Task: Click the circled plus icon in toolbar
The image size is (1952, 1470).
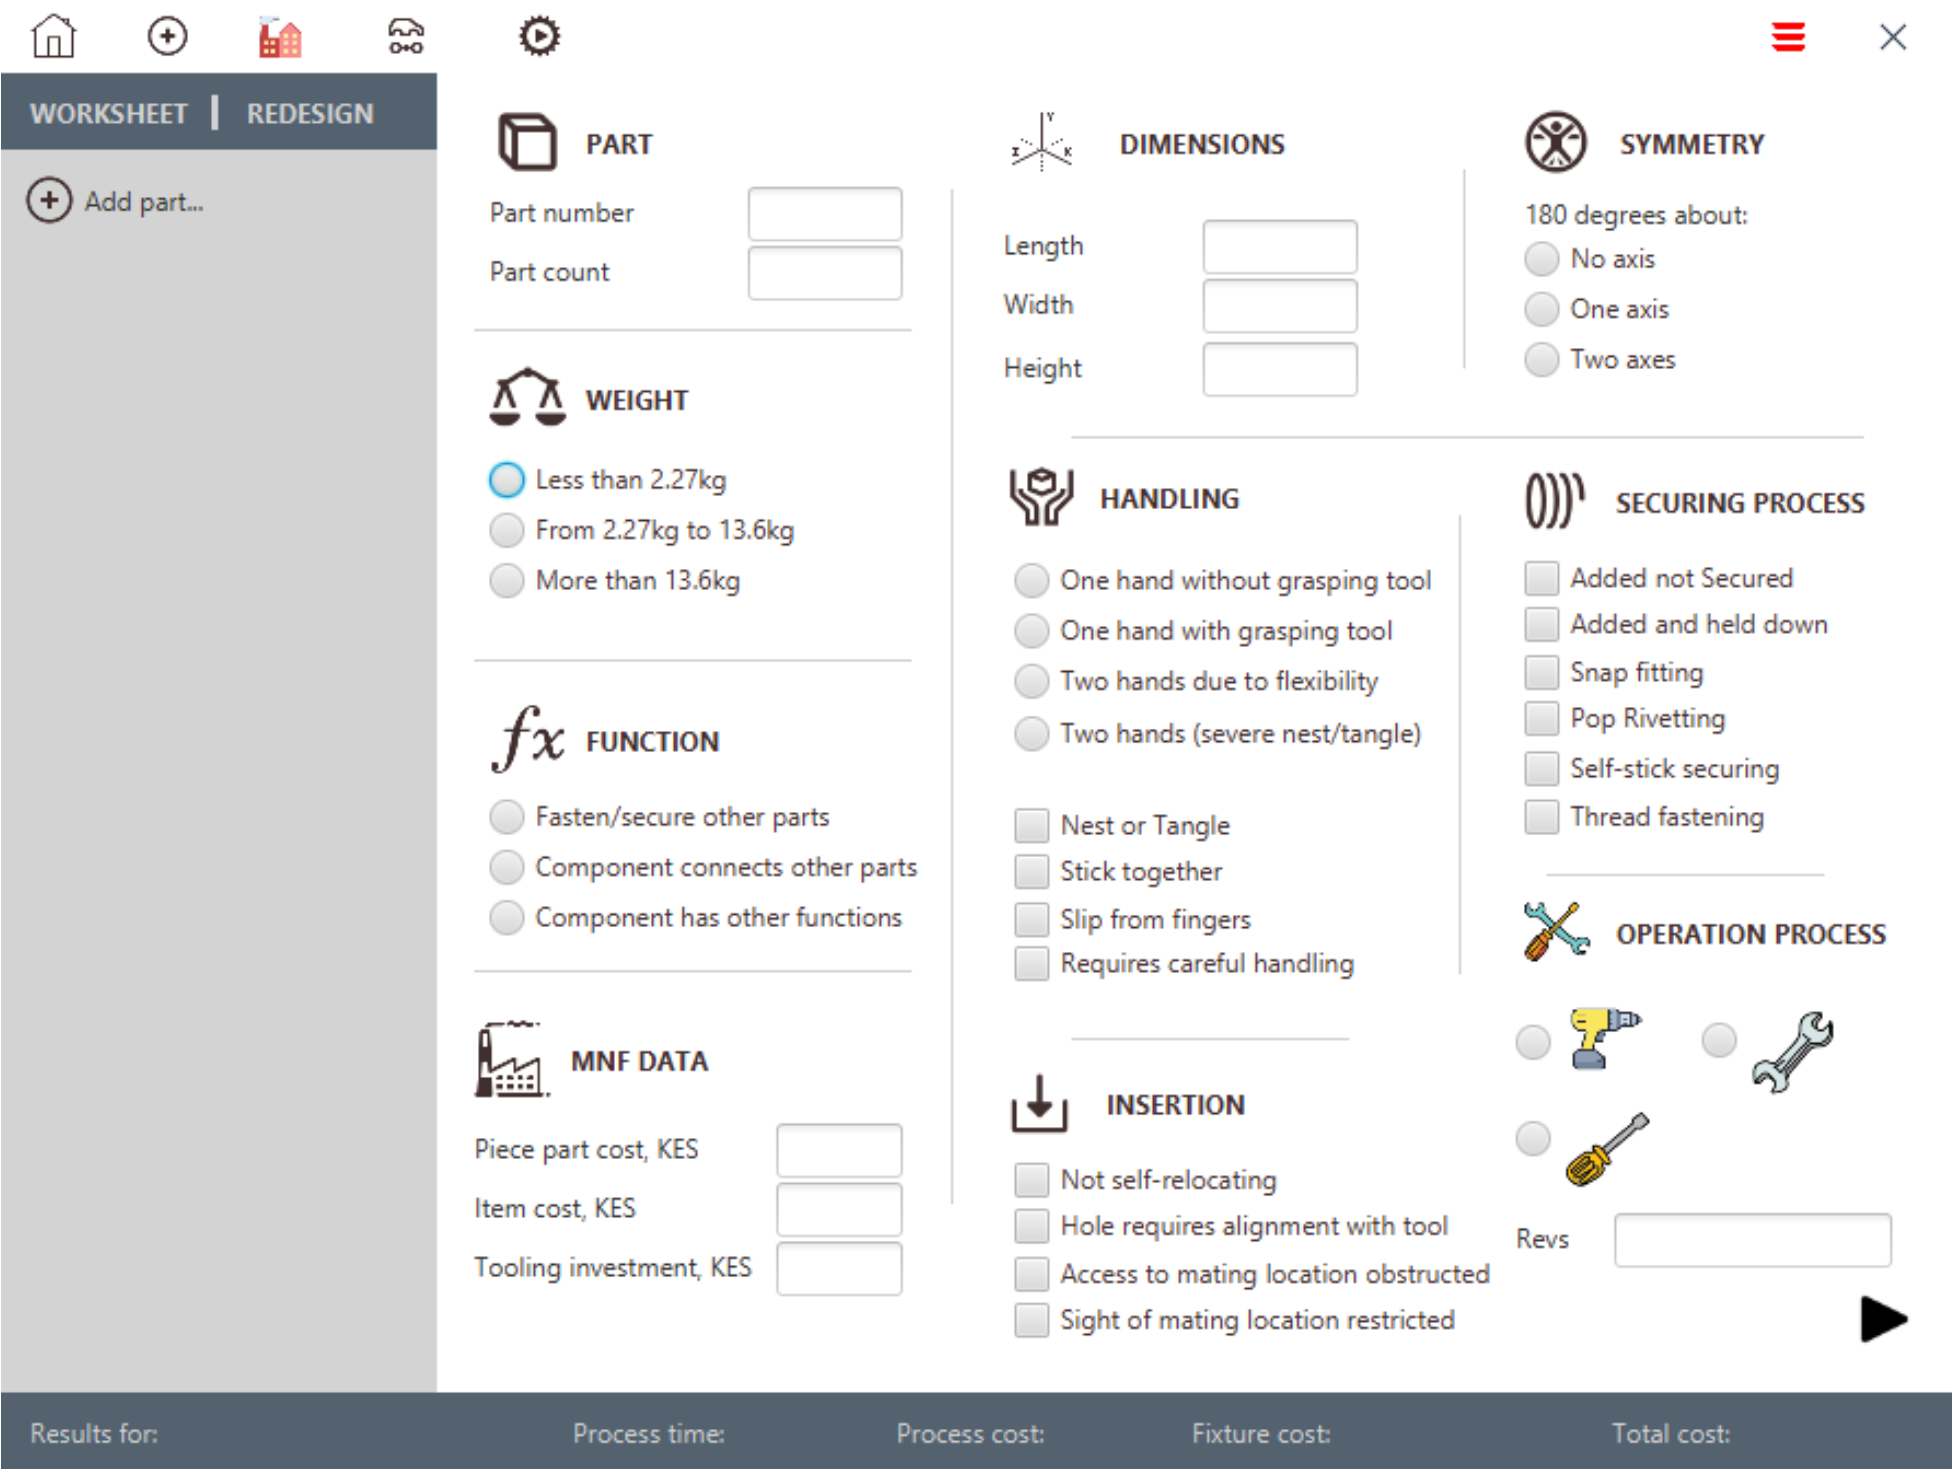Action: click(167, 37)
